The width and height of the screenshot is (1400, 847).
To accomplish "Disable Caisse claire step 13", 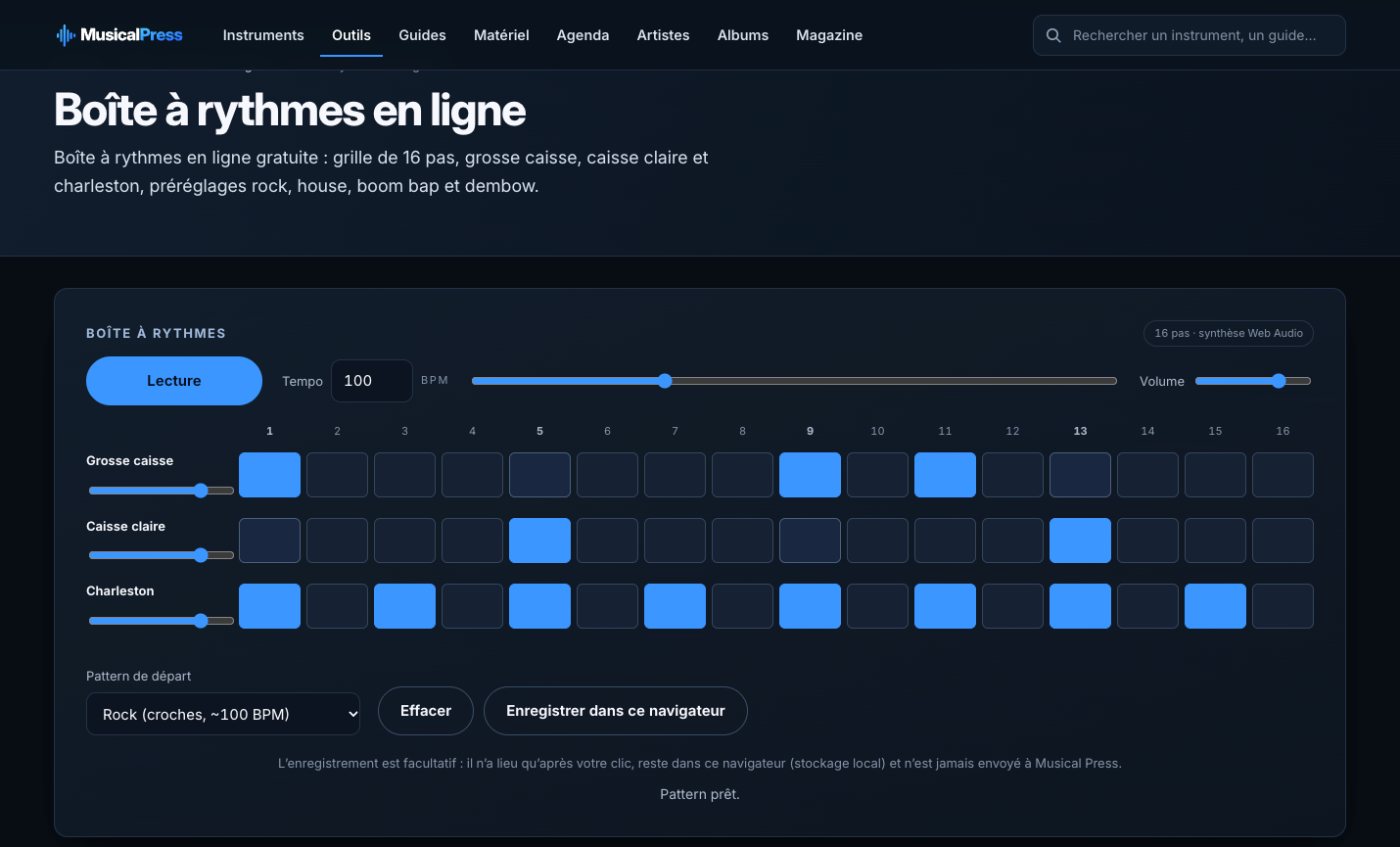I will coord(1080,541).
